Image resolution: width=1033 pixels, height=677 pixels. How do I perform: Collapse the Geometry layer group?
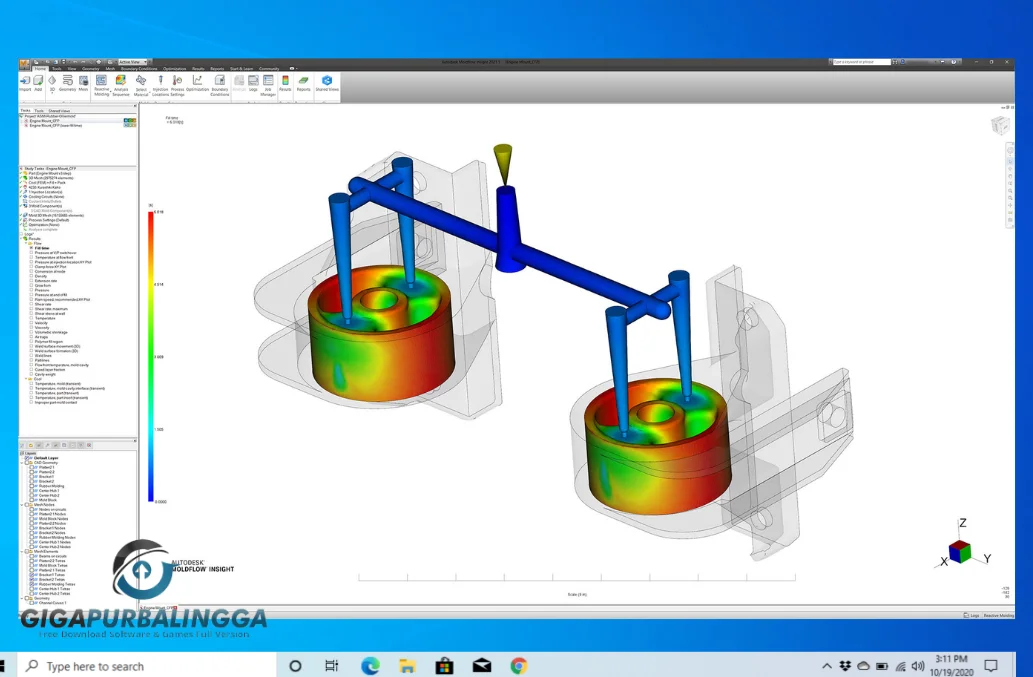click(x=22, y=598)
